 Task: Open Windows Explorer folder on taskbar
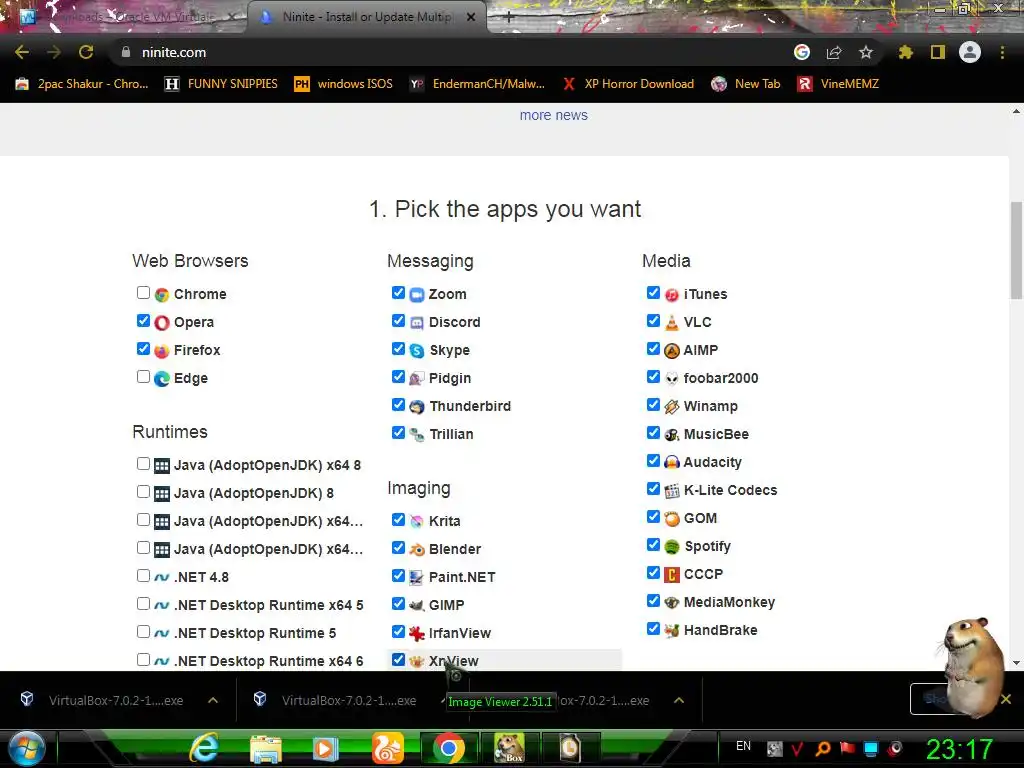(266, 748)
